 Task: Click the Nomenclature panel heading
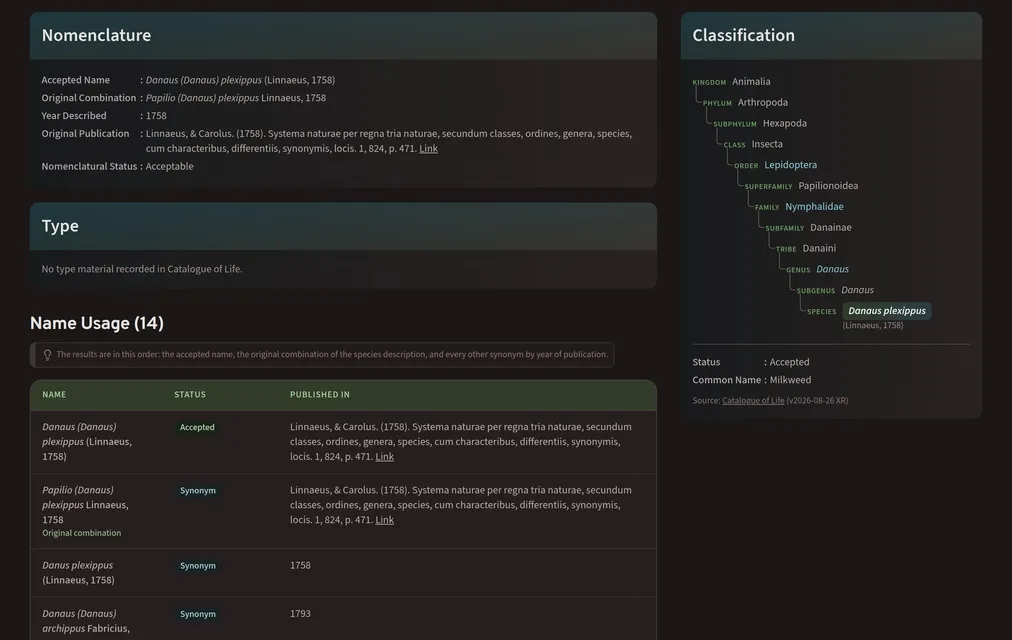tap(96, 35)
